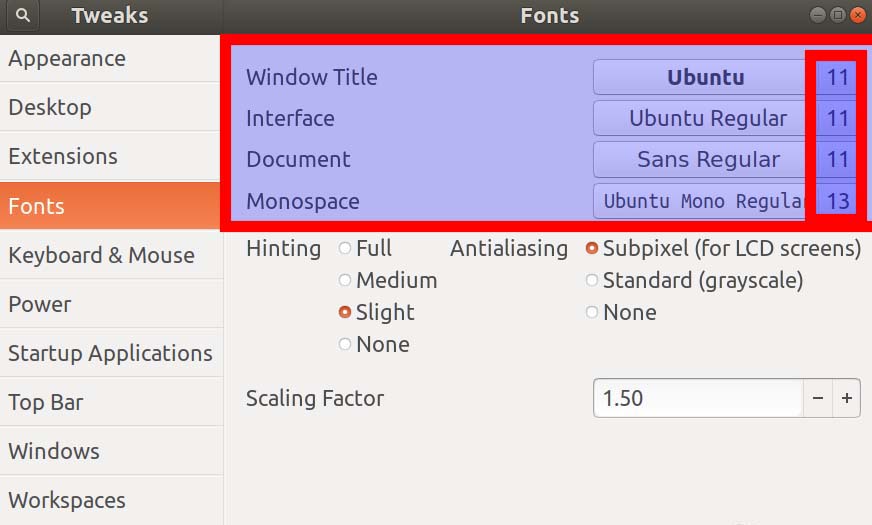
Task: Increase scaling factor with plus button
Action: [846, 398]
